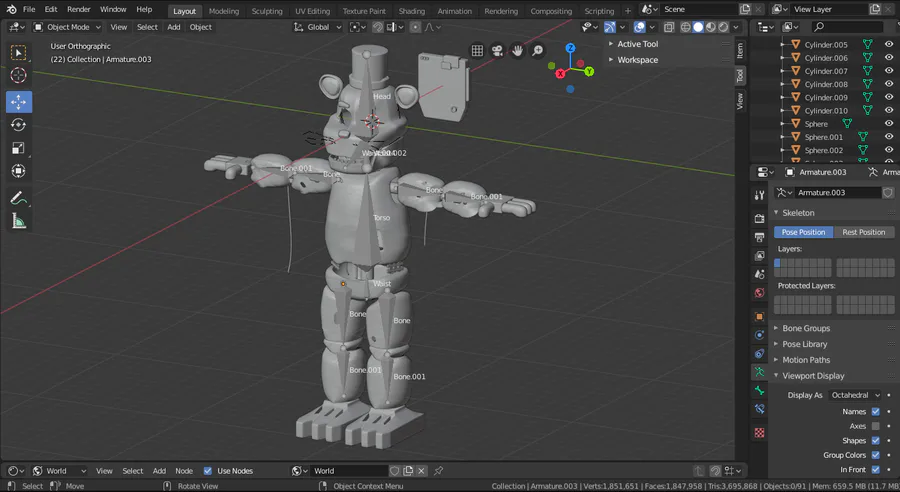Toggle the Shapes checkbox
900x492 pixels.
click(x=875, y=440)
